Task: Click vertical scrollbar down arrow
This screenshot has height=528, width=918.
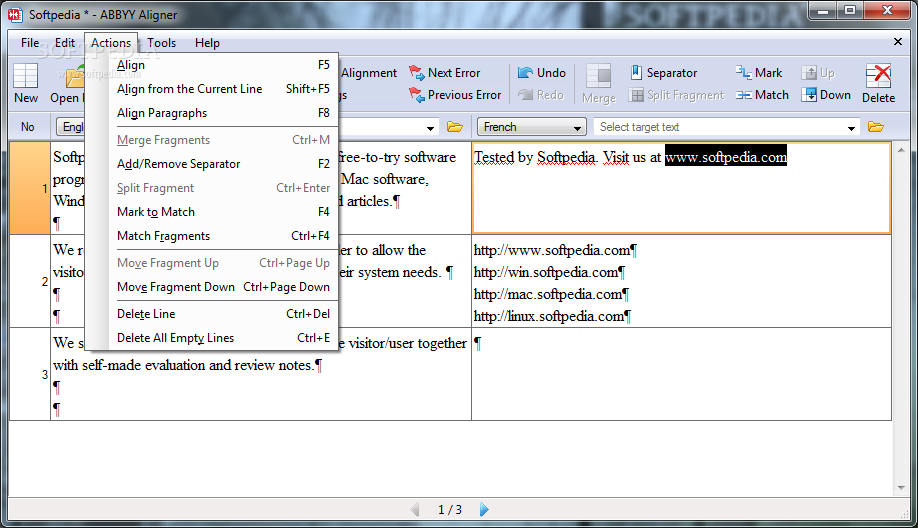Action: click(901, 488)
